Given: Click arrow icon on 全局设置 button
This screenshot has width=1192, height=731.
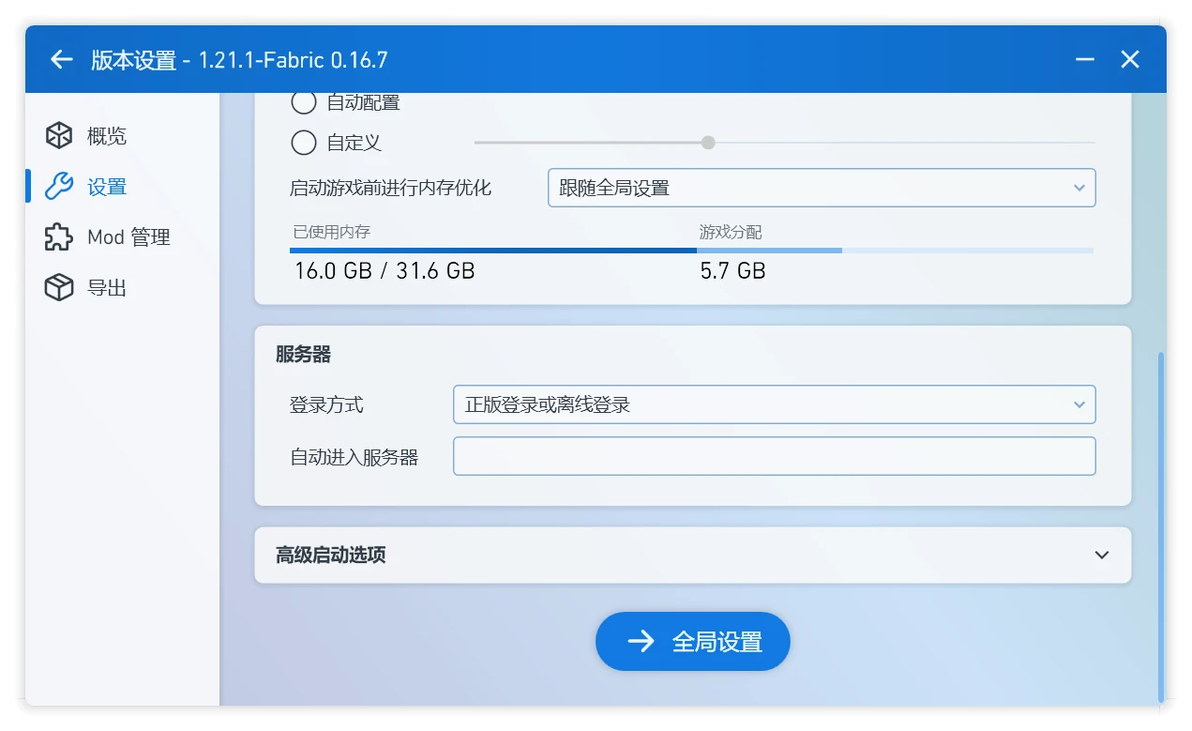Looking at the screenshot, I should tap(641, 641).
